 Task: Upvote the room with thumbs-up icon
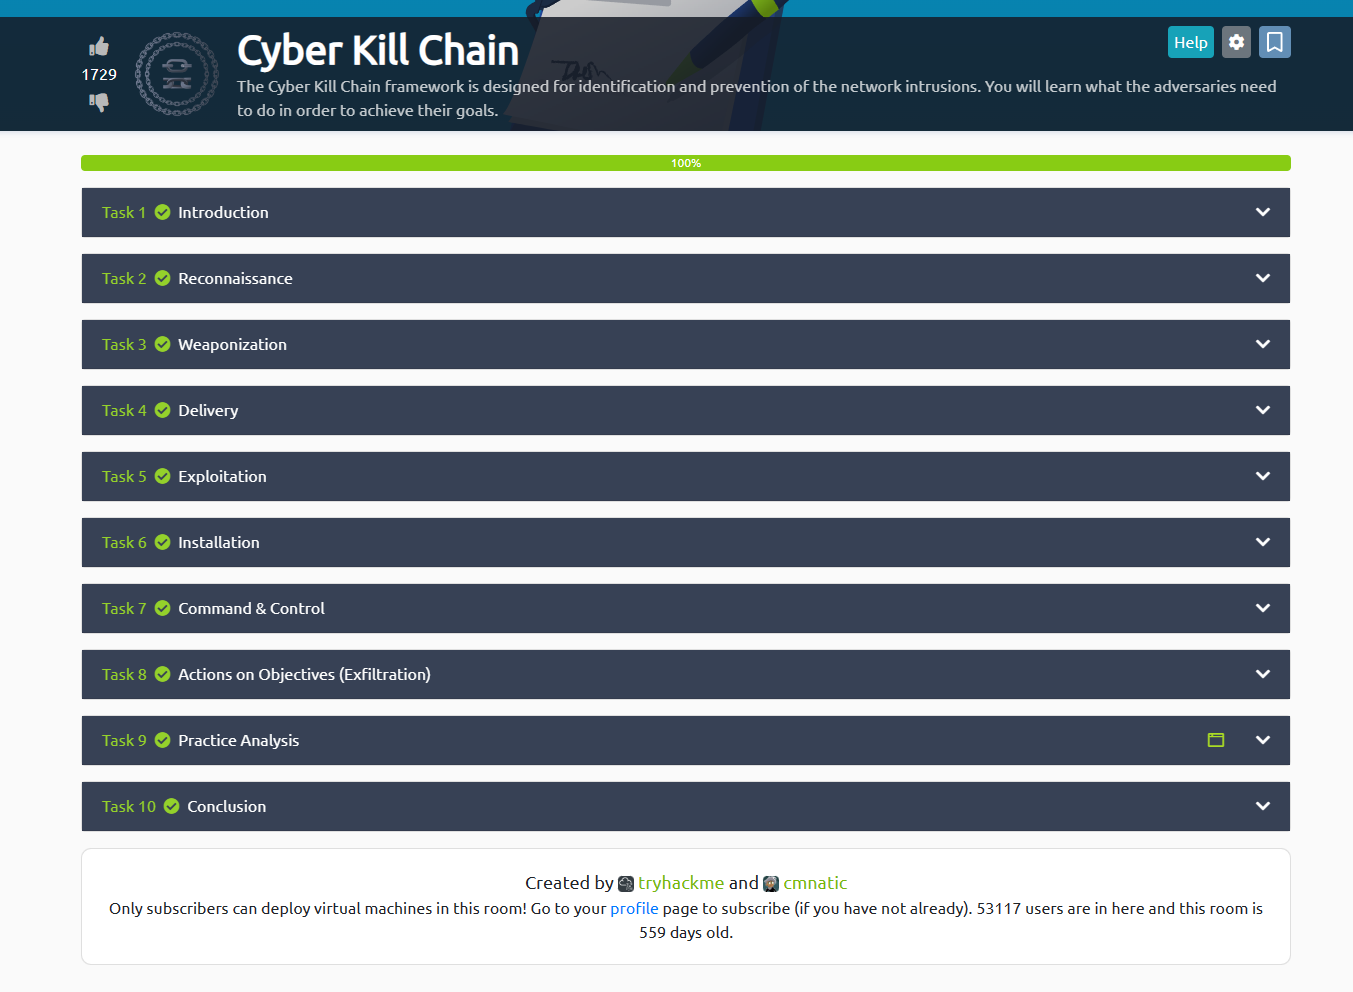99,46
